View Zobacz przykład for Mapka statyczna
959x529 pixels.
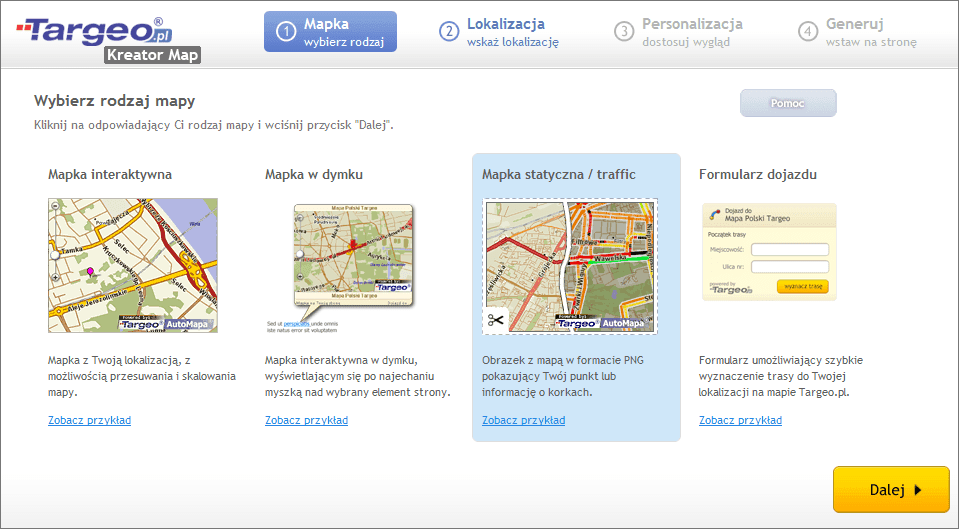pyautogui.click(x=523, y=420)
